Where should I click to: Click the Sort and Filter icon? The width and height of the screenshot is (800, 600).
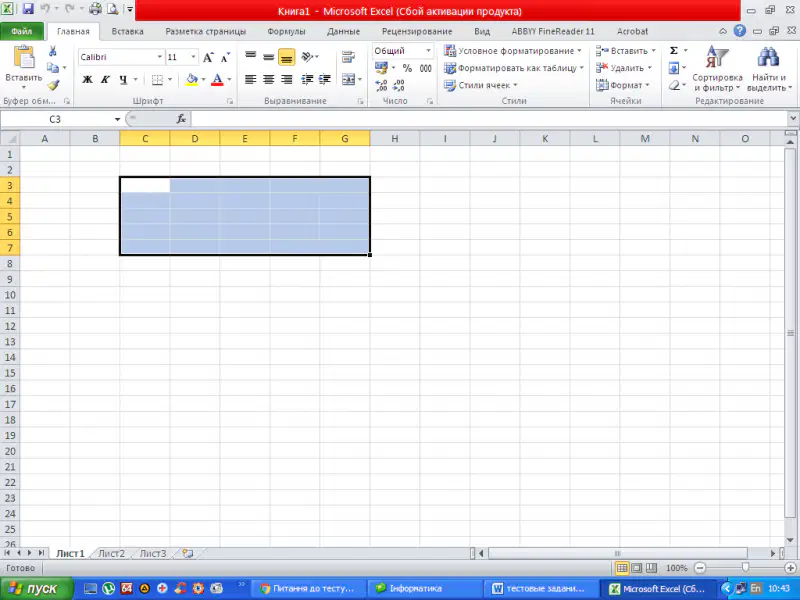tap(717, 68)
